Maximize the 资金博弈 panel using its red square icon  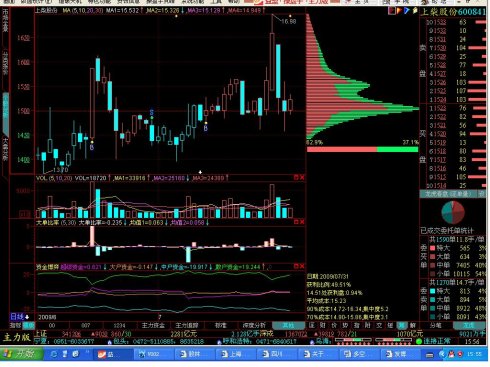[296, 266]
